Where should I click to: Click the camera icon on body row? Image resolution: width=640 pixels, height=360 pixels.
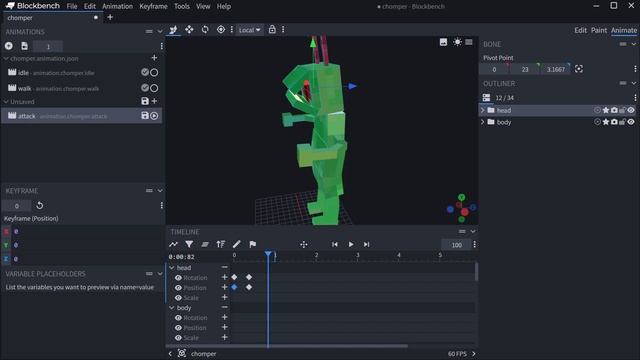click(614, 122)
